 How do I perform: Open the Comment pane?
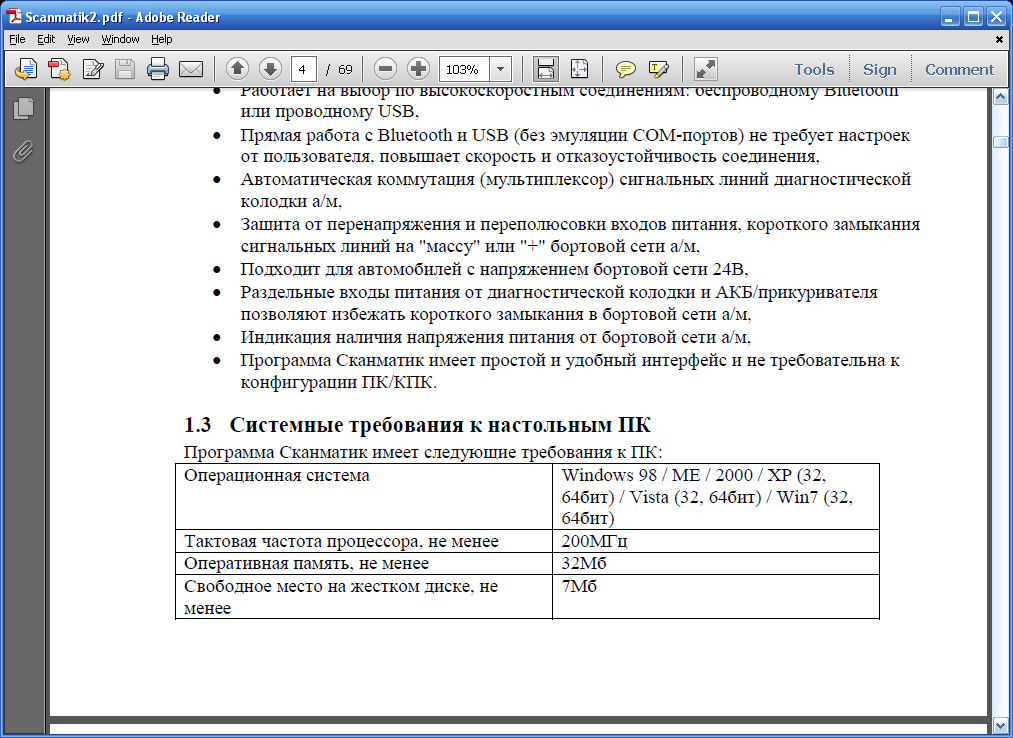pos(959,69)
